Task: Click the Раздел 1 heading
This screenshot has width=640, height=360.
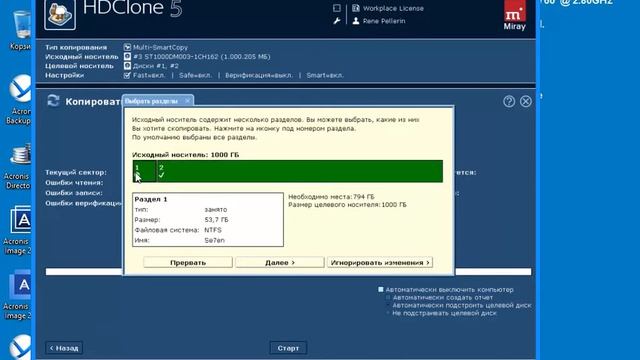Action: coord(151,199)
